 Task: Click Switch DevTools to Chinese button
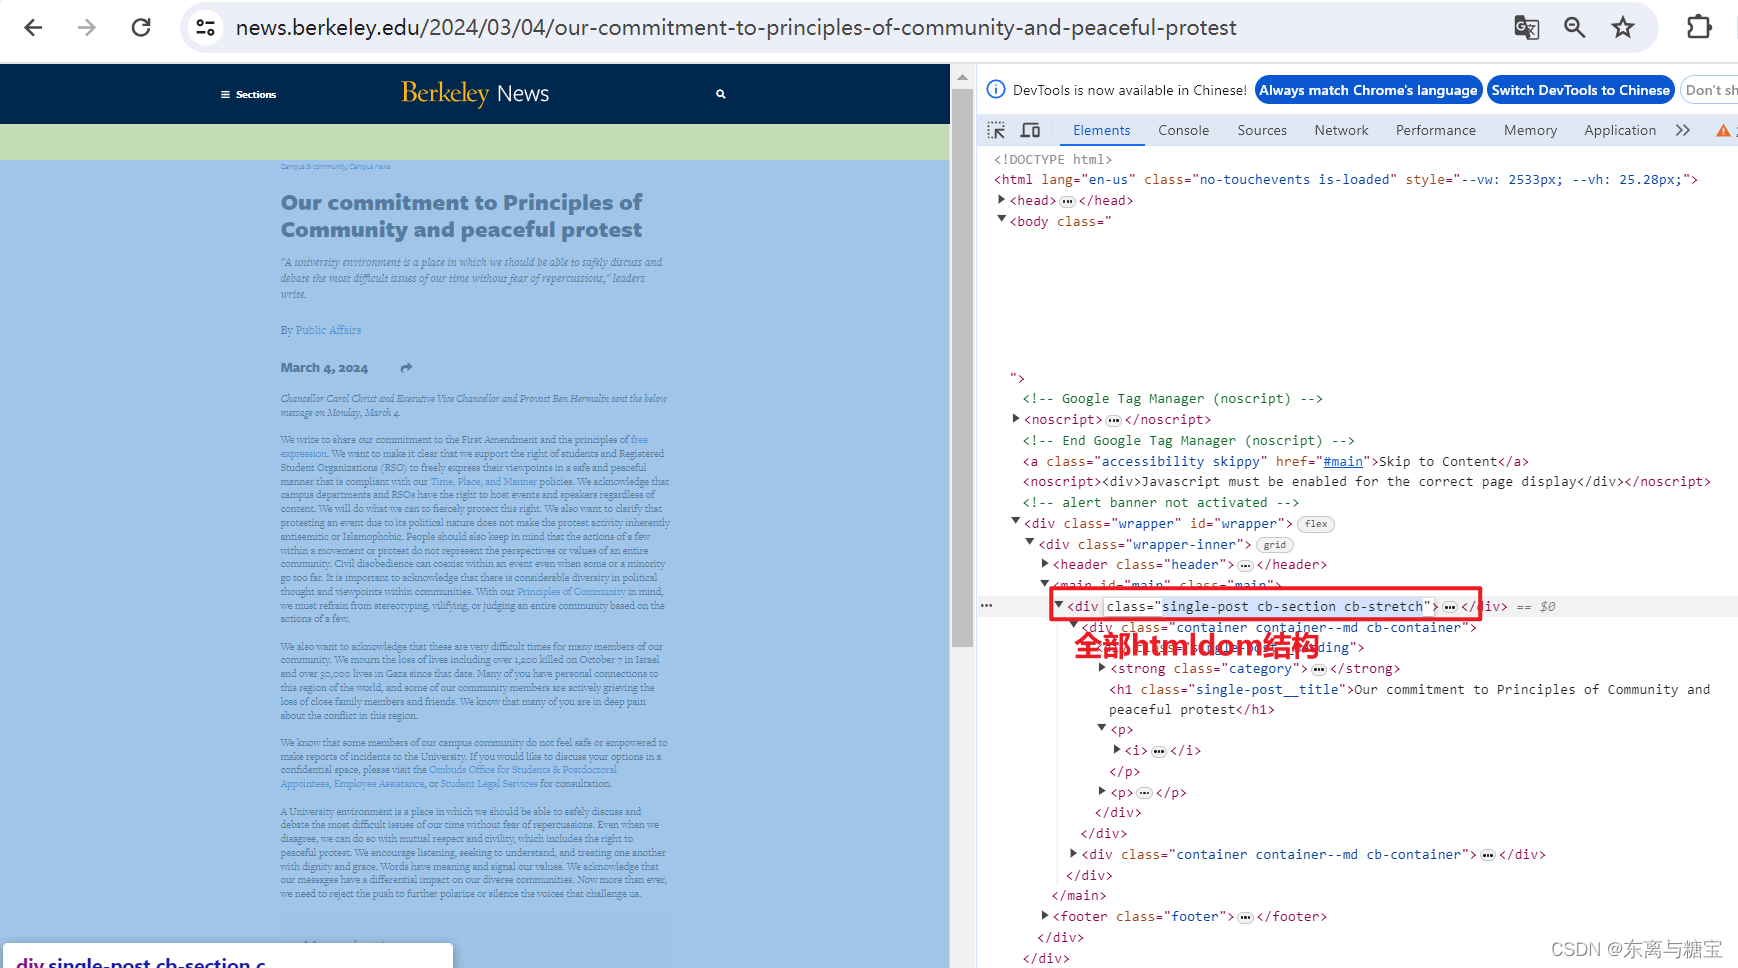pos(1580,90)
